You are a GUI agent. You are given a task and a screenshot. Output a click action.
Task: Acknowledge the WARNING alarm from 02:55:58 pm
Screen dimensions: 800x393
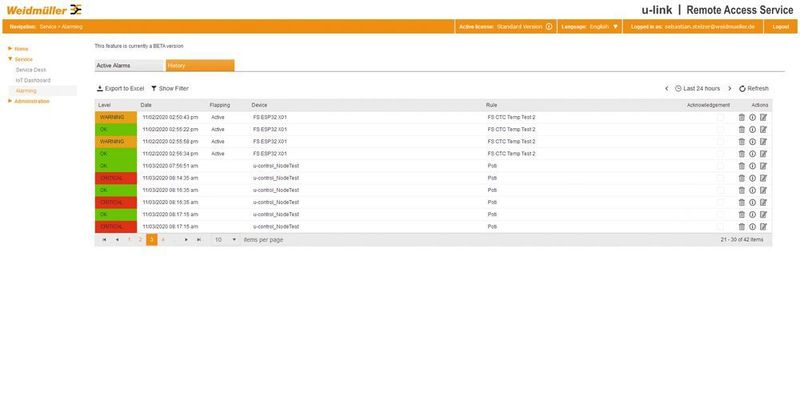(x=720, y=141)
